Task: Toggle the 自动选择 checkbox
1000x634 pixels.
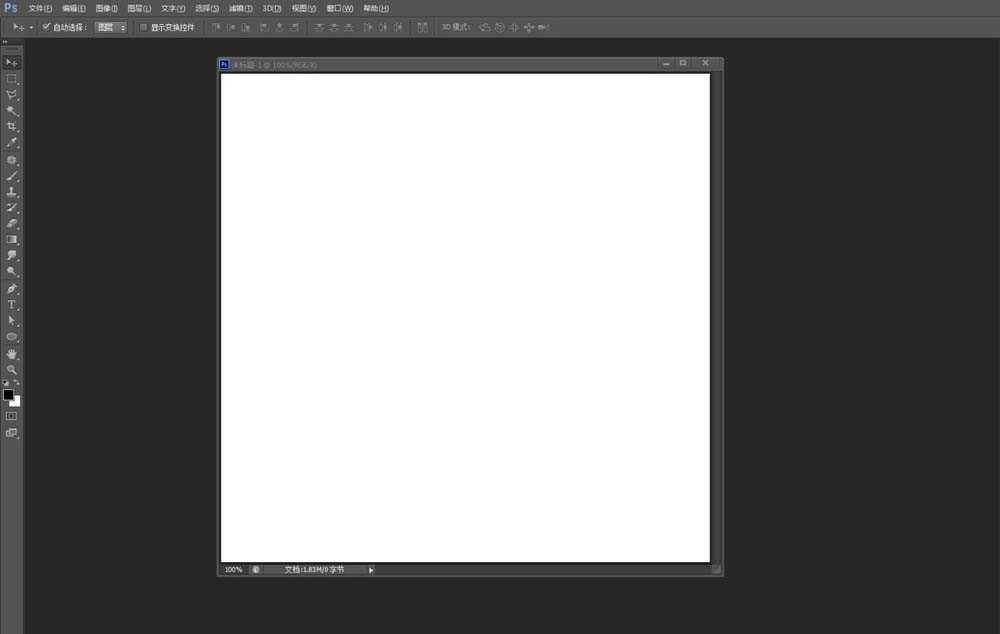Action: pos(46,27)
